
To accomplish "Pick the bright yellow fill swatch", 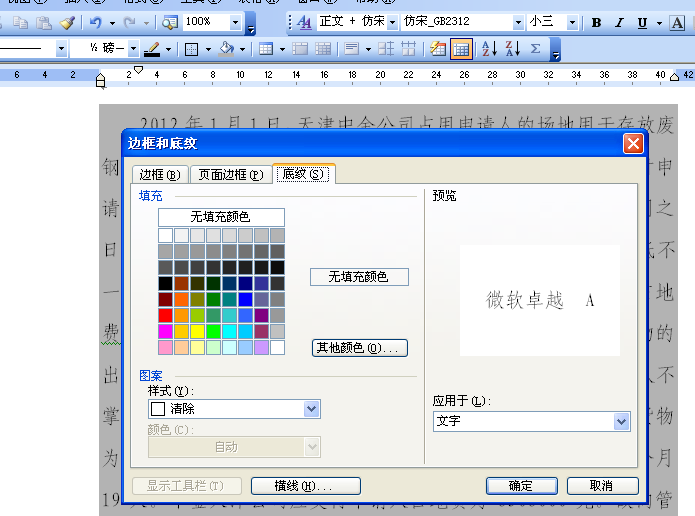I will pyautogui.click(x=197, y=331).
